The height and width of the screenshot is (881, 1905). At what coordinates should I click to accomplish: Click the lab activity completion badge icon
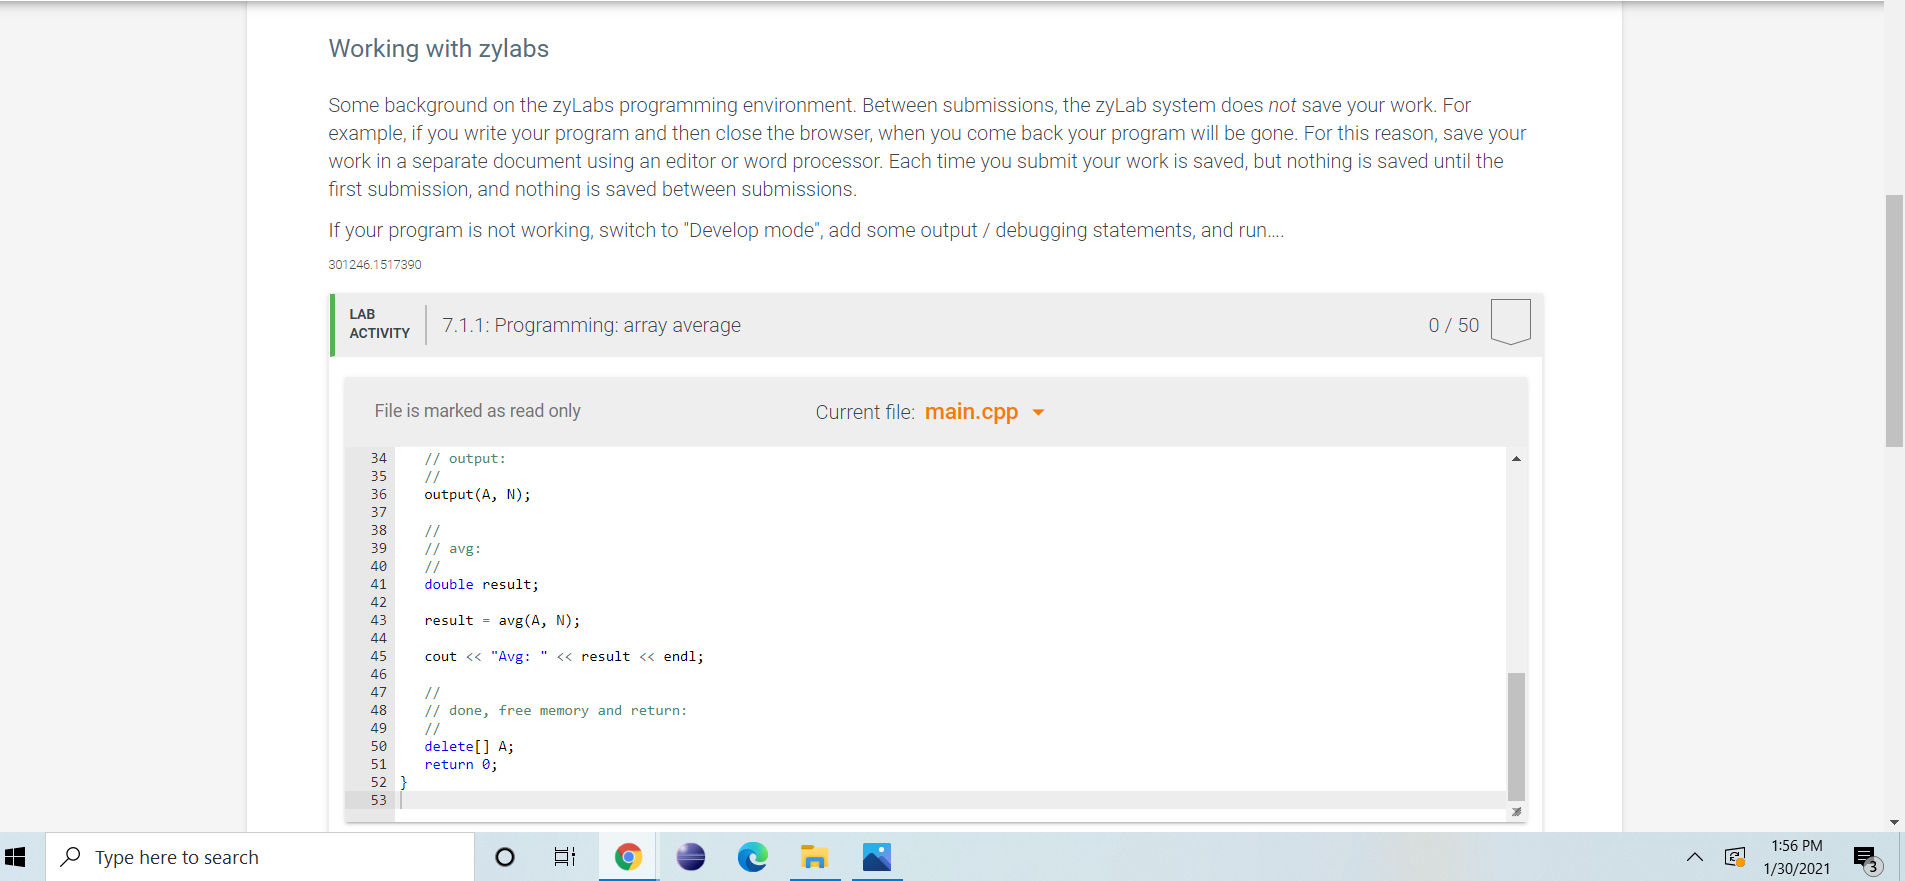point(1510,322)
